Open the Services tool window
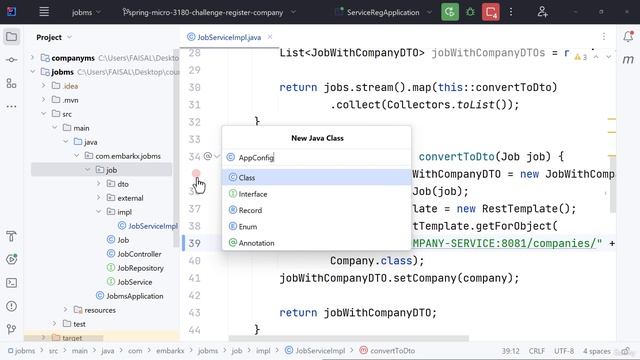Image resolution: width=640 pixels, height=360 pixels. (11, 259)
